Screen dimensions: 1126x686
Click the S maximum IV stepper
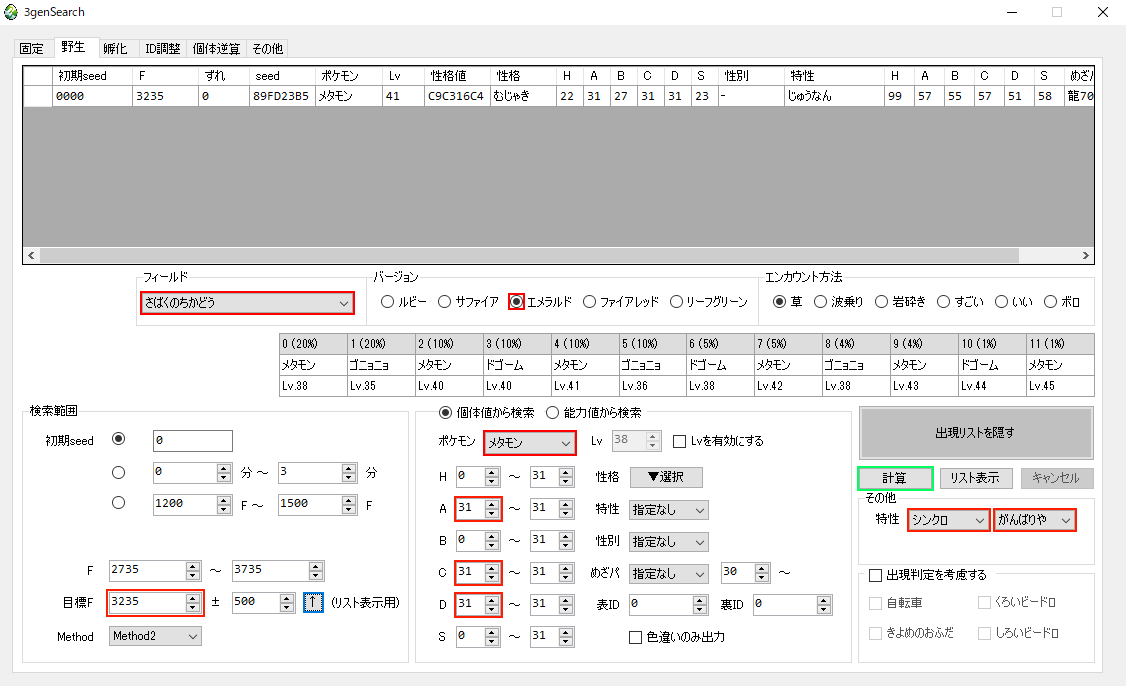(567, 636)
